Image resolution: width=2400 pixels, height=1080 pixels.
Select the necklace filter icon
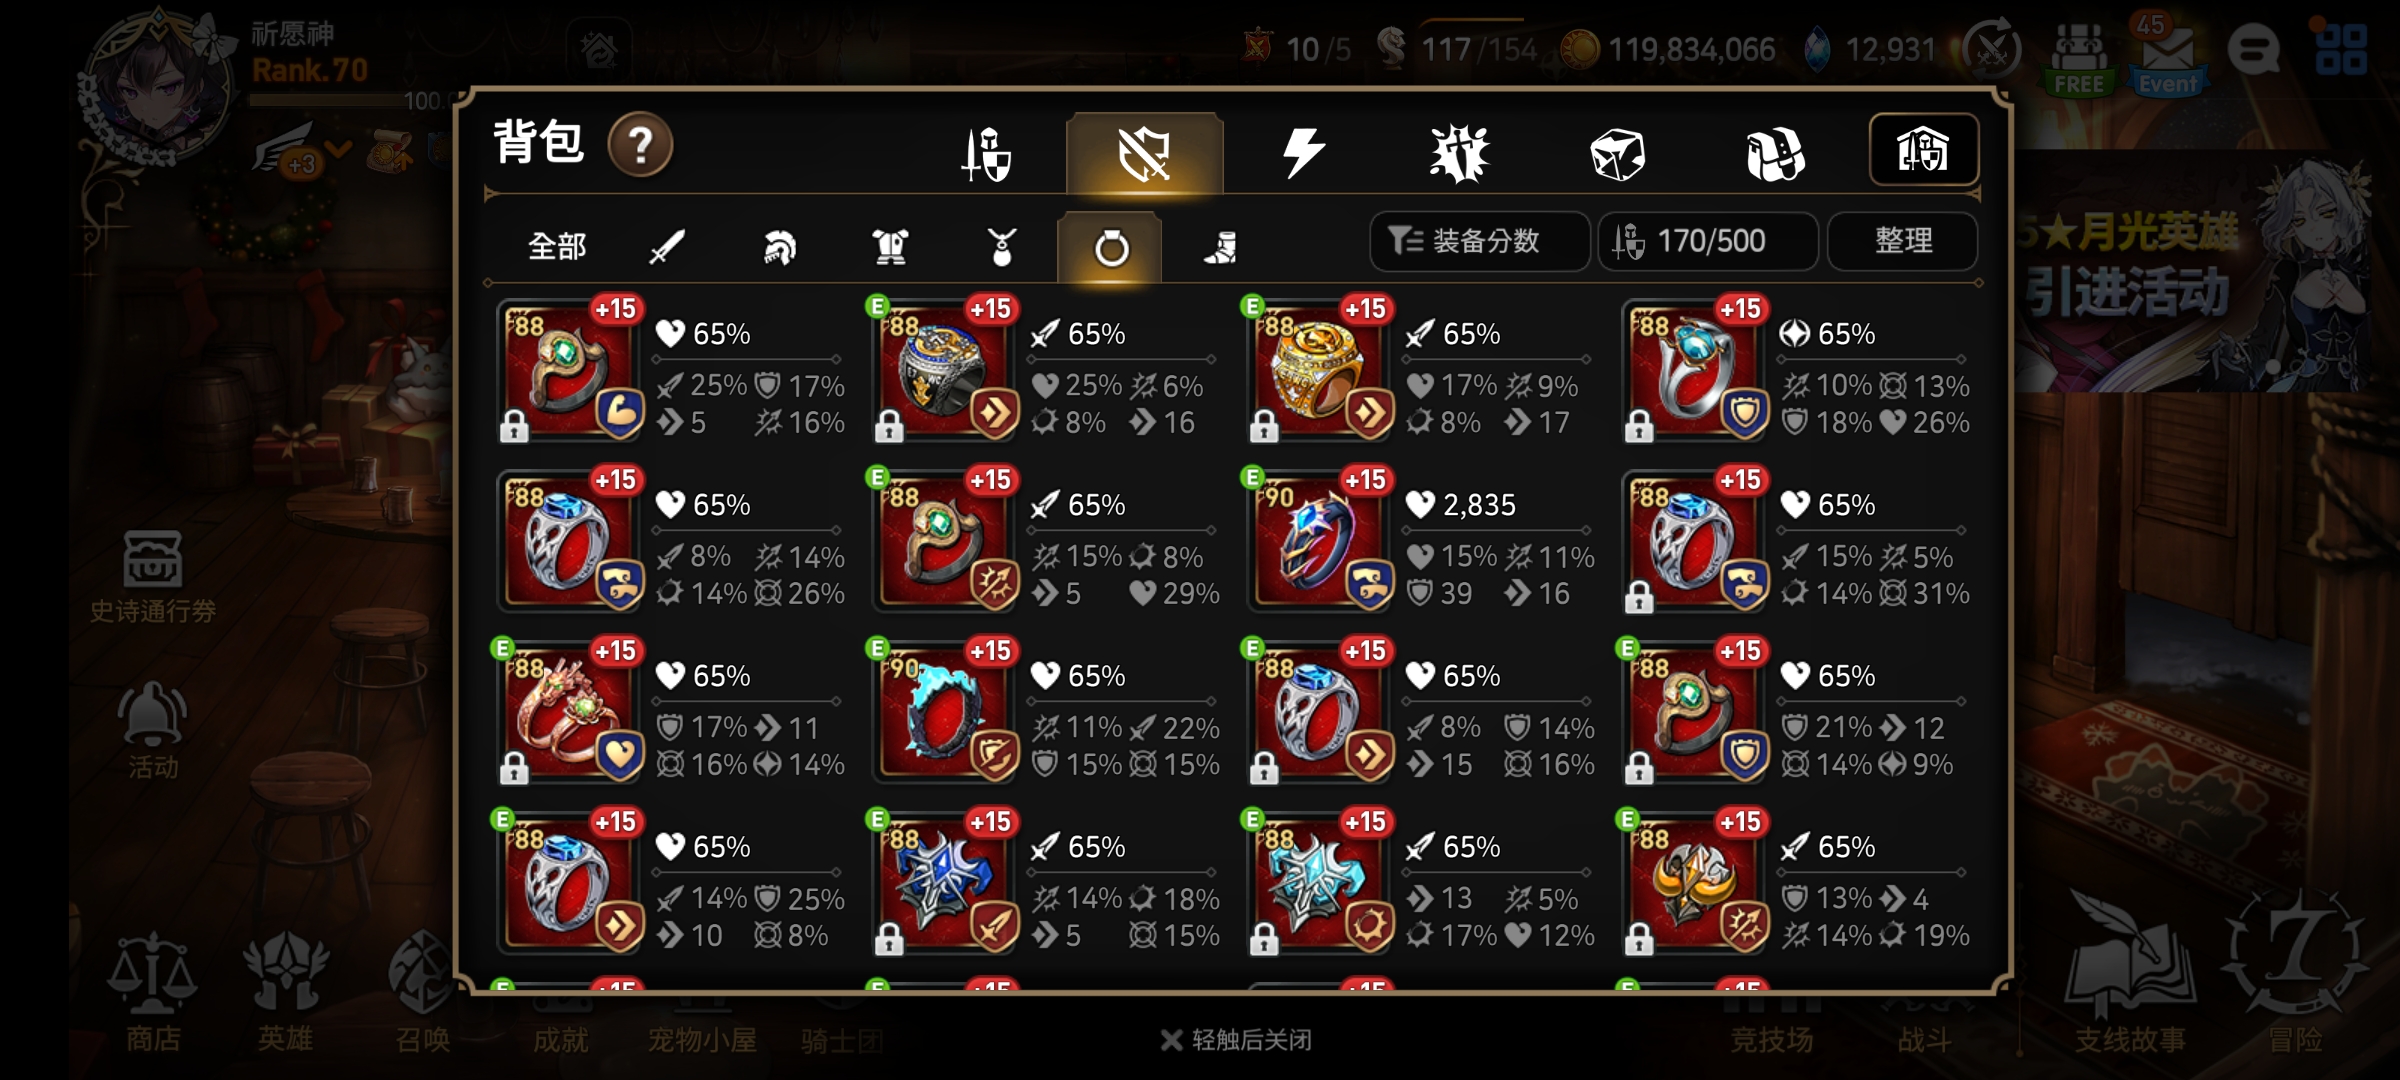[1001, 246]
